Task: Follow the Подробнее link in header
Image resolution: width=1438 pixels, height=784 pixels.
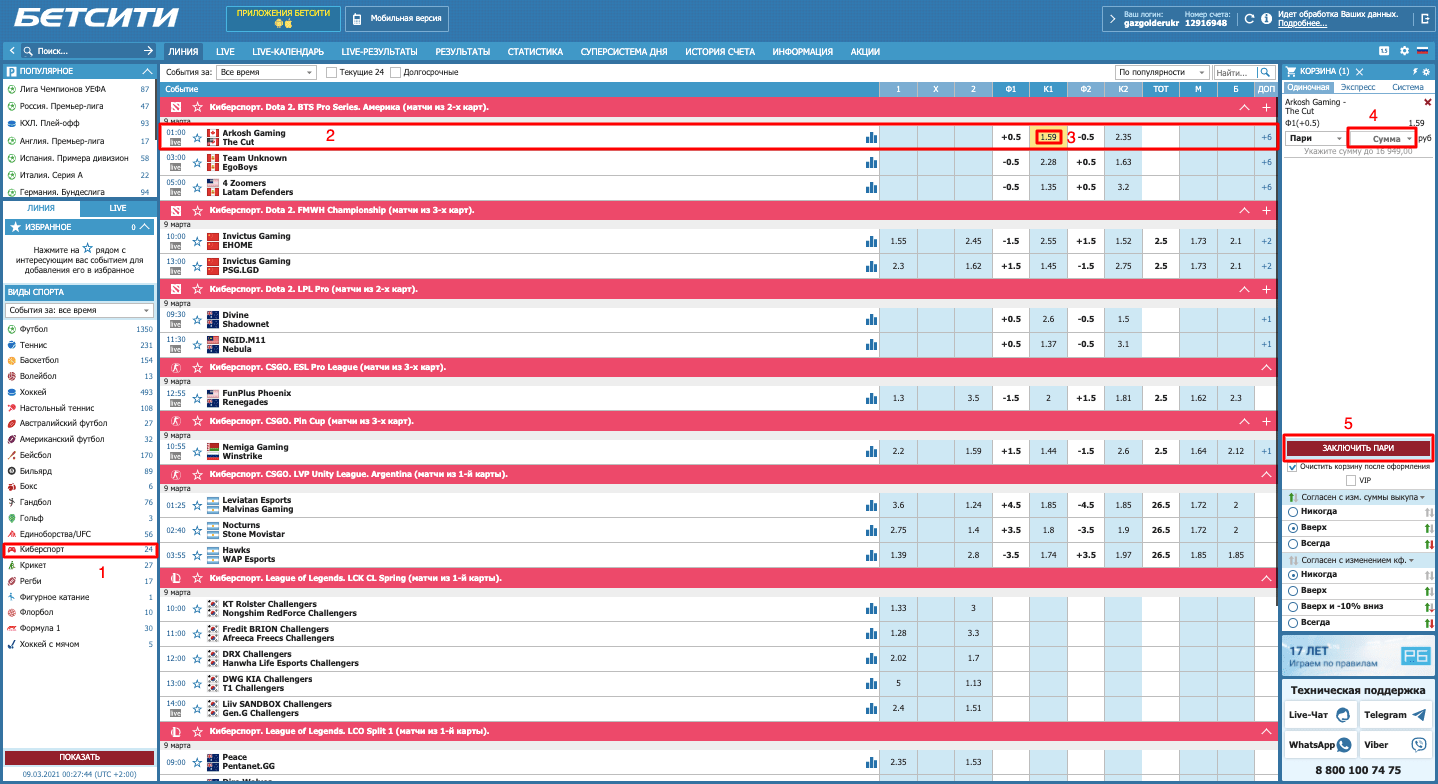Action: (x=1301, y=24)
